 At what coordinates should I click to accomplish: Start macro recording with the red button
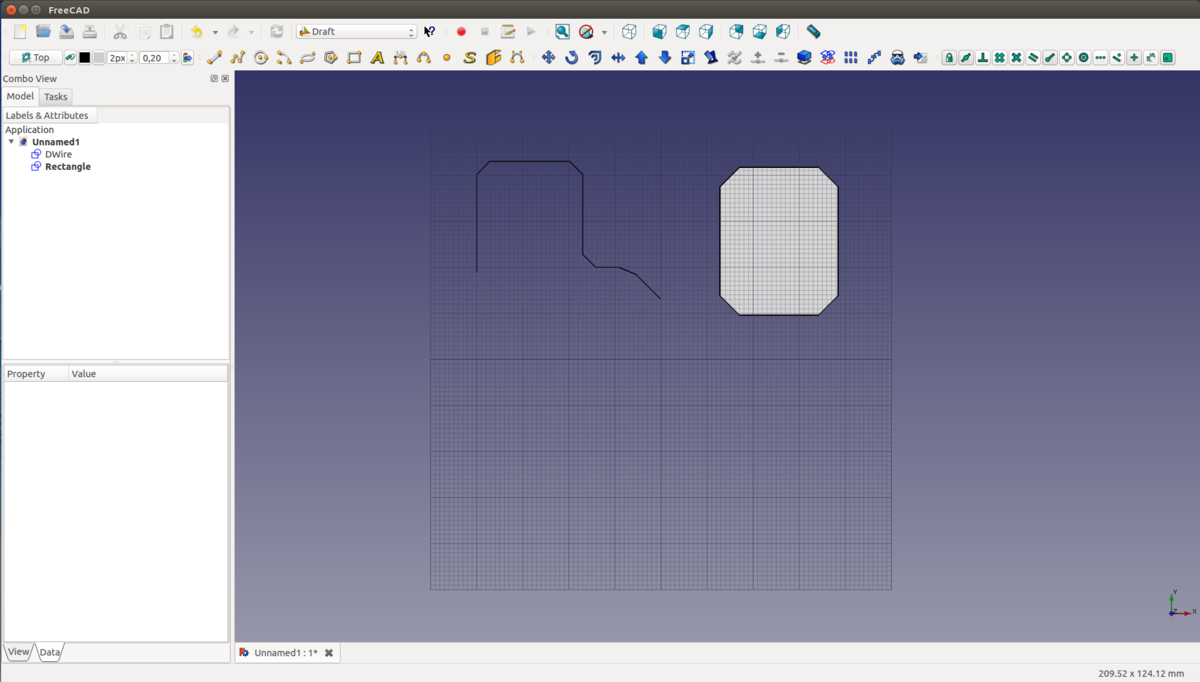tap(461, 32)
